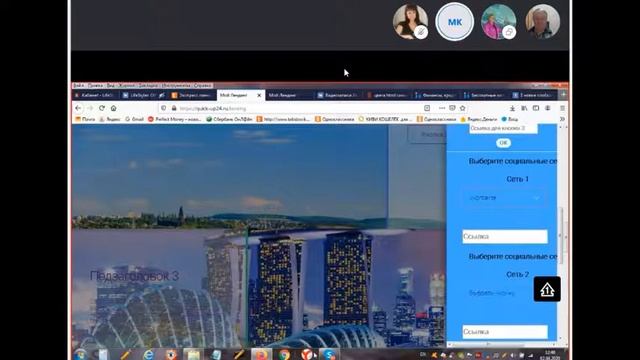Expand the Сеть 1 social network dropdown

click(505, 198)
